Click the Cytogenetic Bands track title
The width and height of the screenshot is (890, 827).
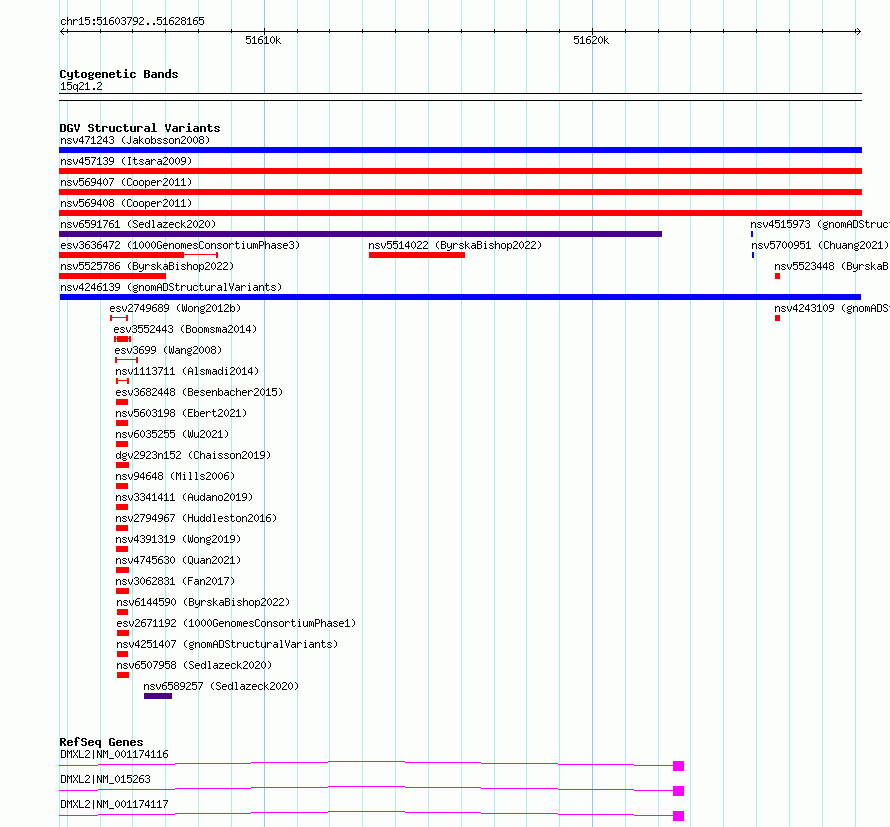click(119, 74)
